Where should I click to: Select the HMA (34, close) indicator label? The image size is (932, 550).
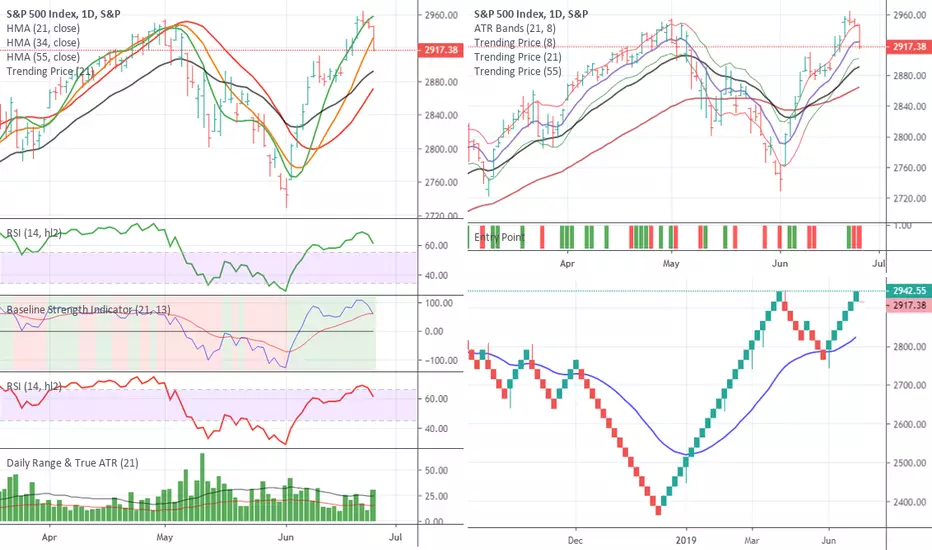[43, 42]
